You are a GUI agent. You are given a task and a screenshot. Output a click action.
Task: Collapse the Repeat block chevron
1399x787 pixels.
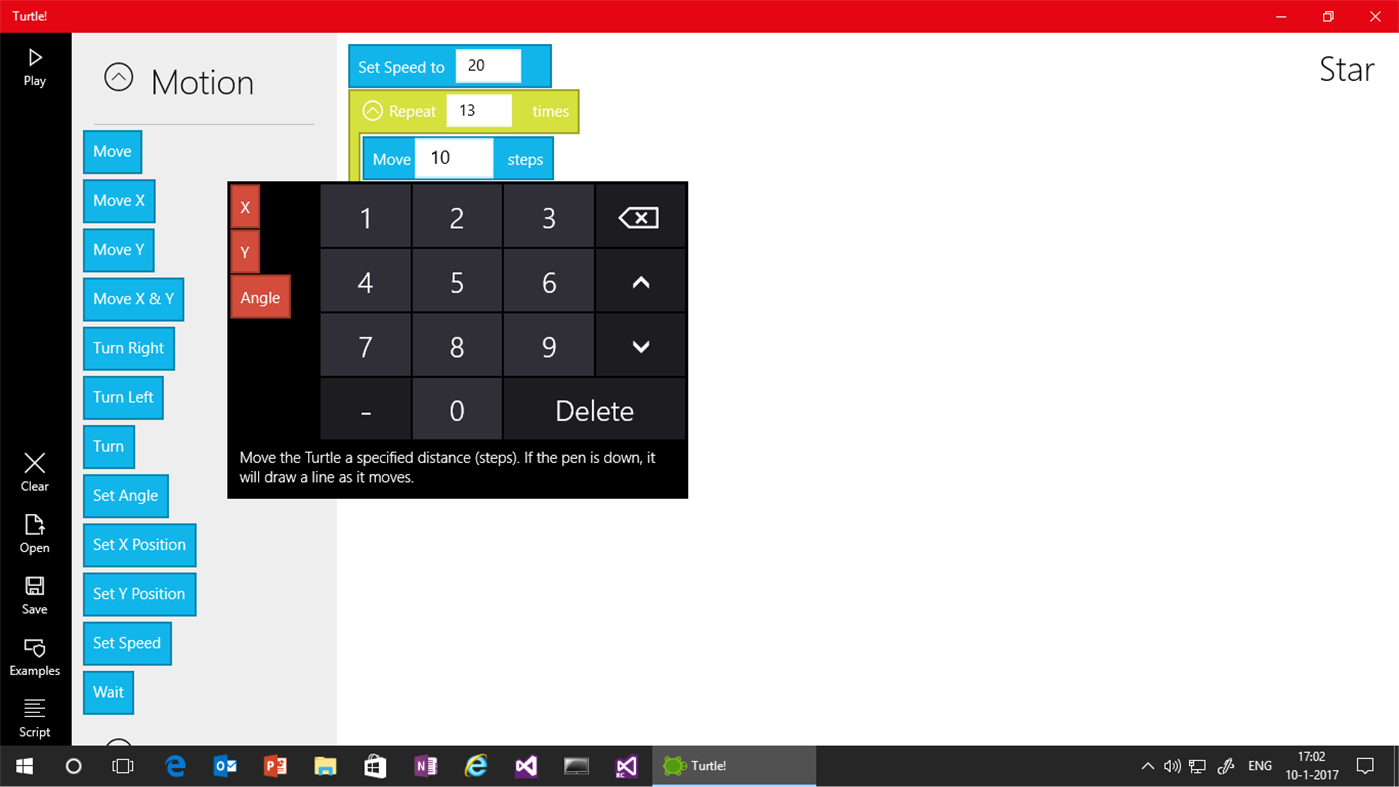tap(374, 111)
